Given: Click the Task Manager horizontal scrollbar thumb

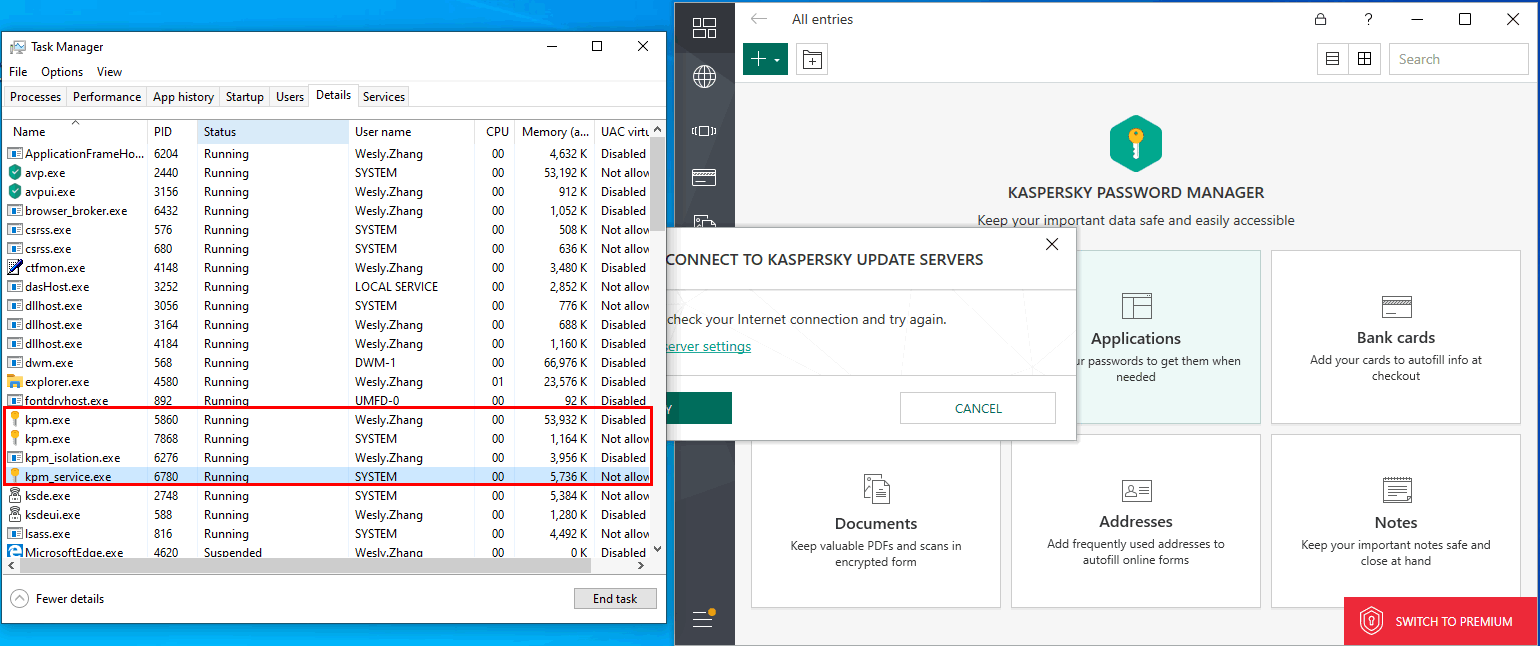Looking at the screenshot, I should pyautogui.click(x=305, y=566).
